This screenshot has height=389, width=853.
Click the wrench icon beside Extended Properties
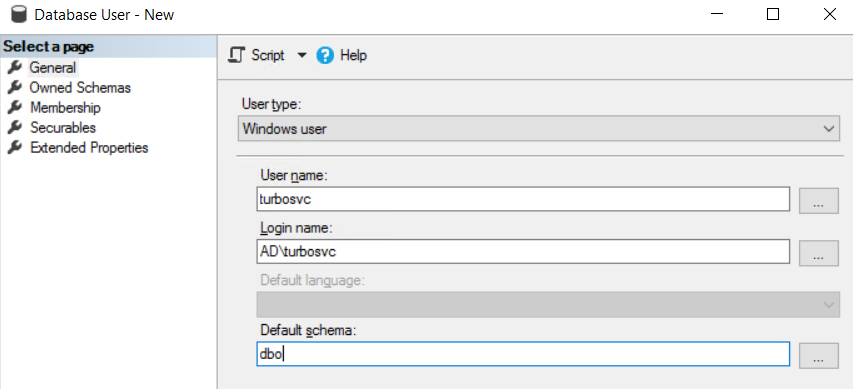tap(15, 147)
